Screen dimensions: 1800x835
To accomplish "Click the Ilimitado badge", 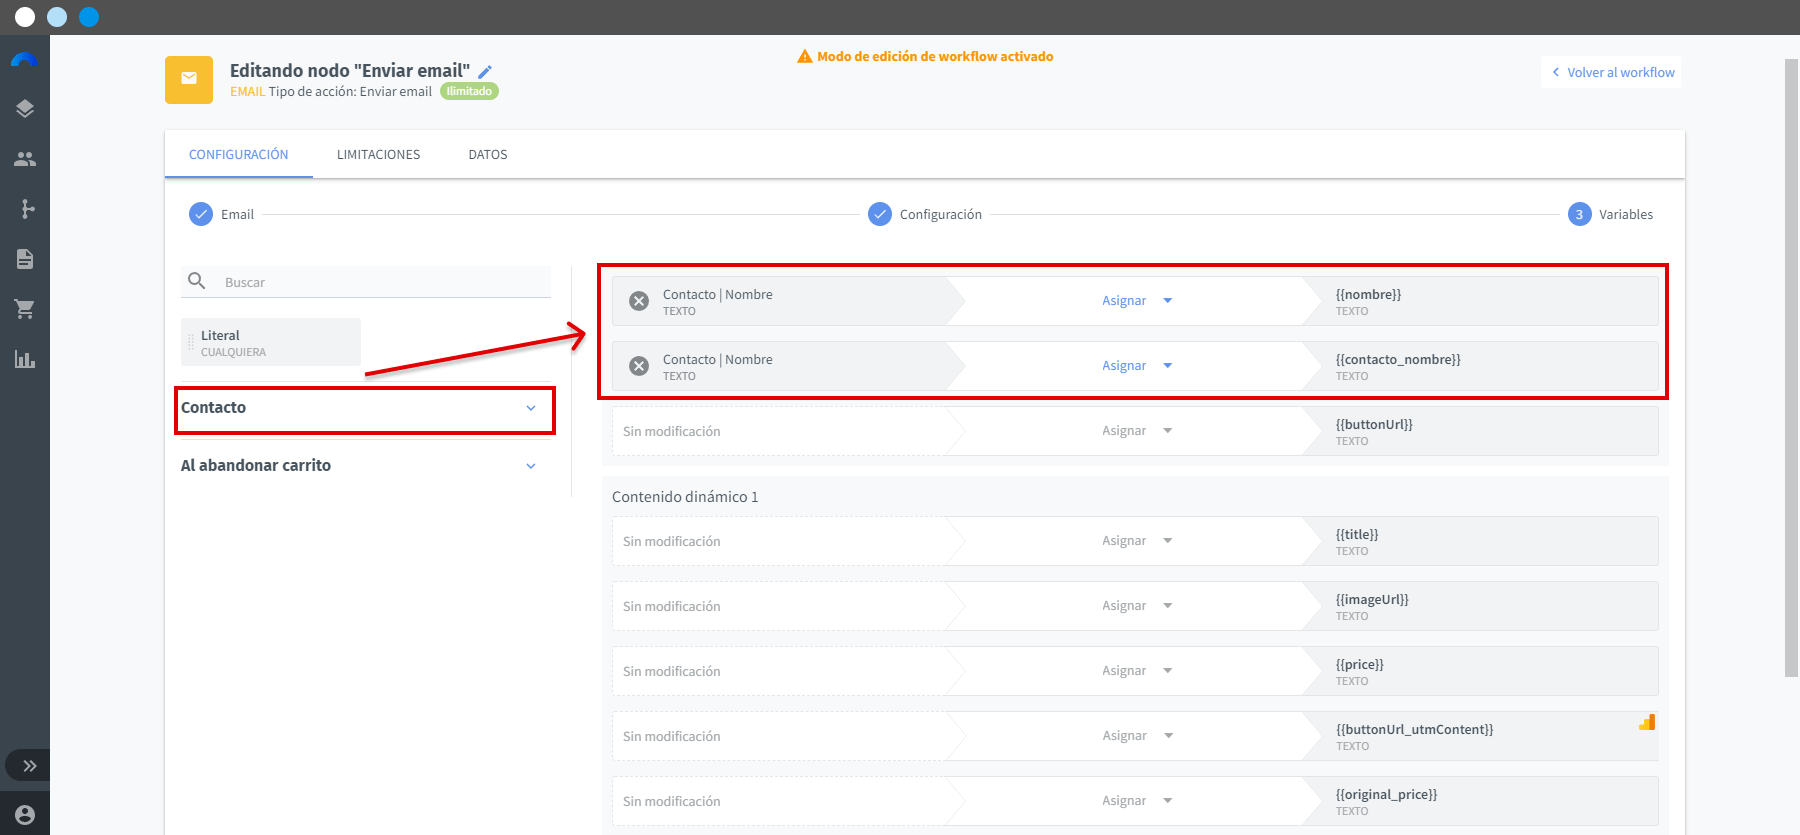I will [x=469, y=91].
